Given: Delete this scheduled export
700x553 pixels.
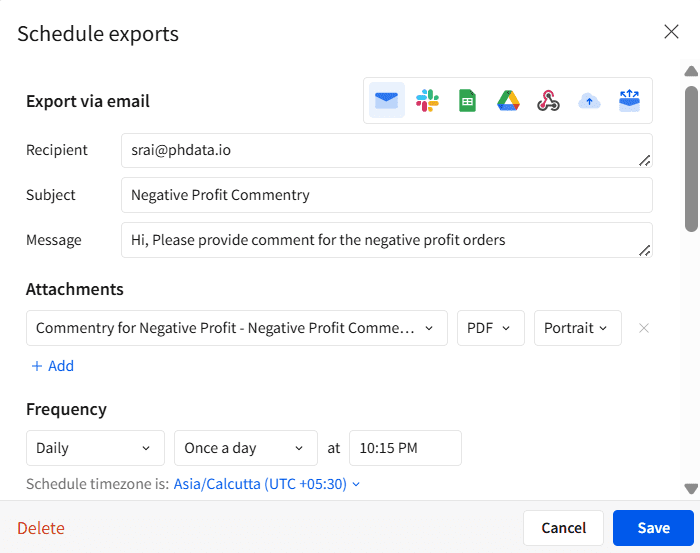Looking at the screenshot, I should pyautogui.click(x=41, y=528).
